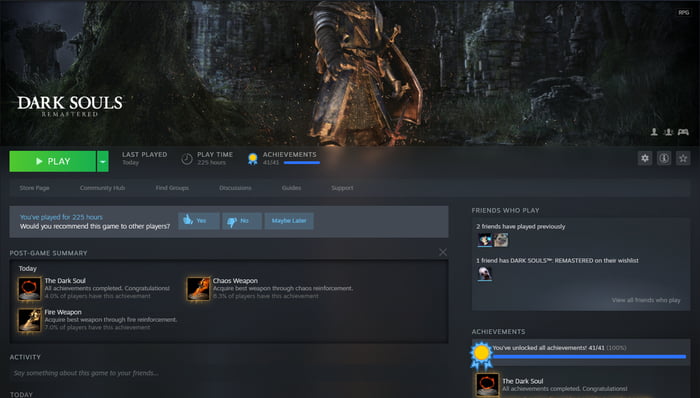
Task: Open the Achievements section heading in sidebar
Action: [x=498, y=332]
